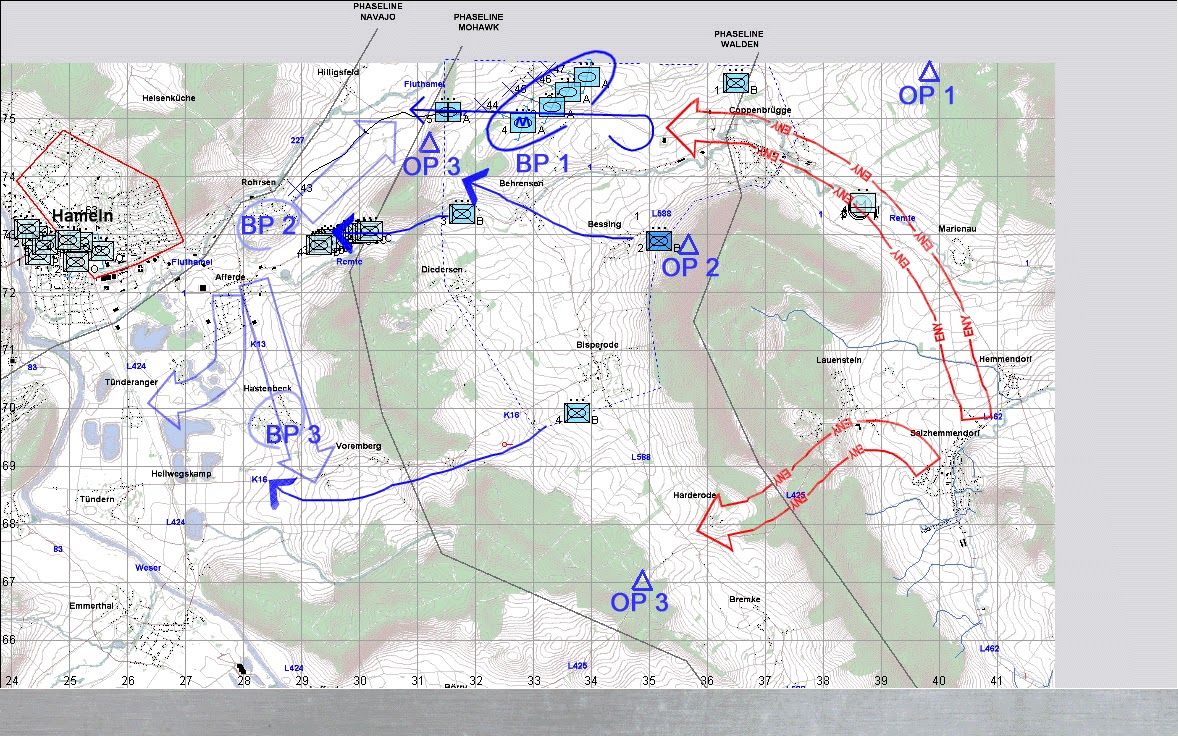
Task: Select the lowest armor unit A above unit 4 A
Action: pos(552,107)
